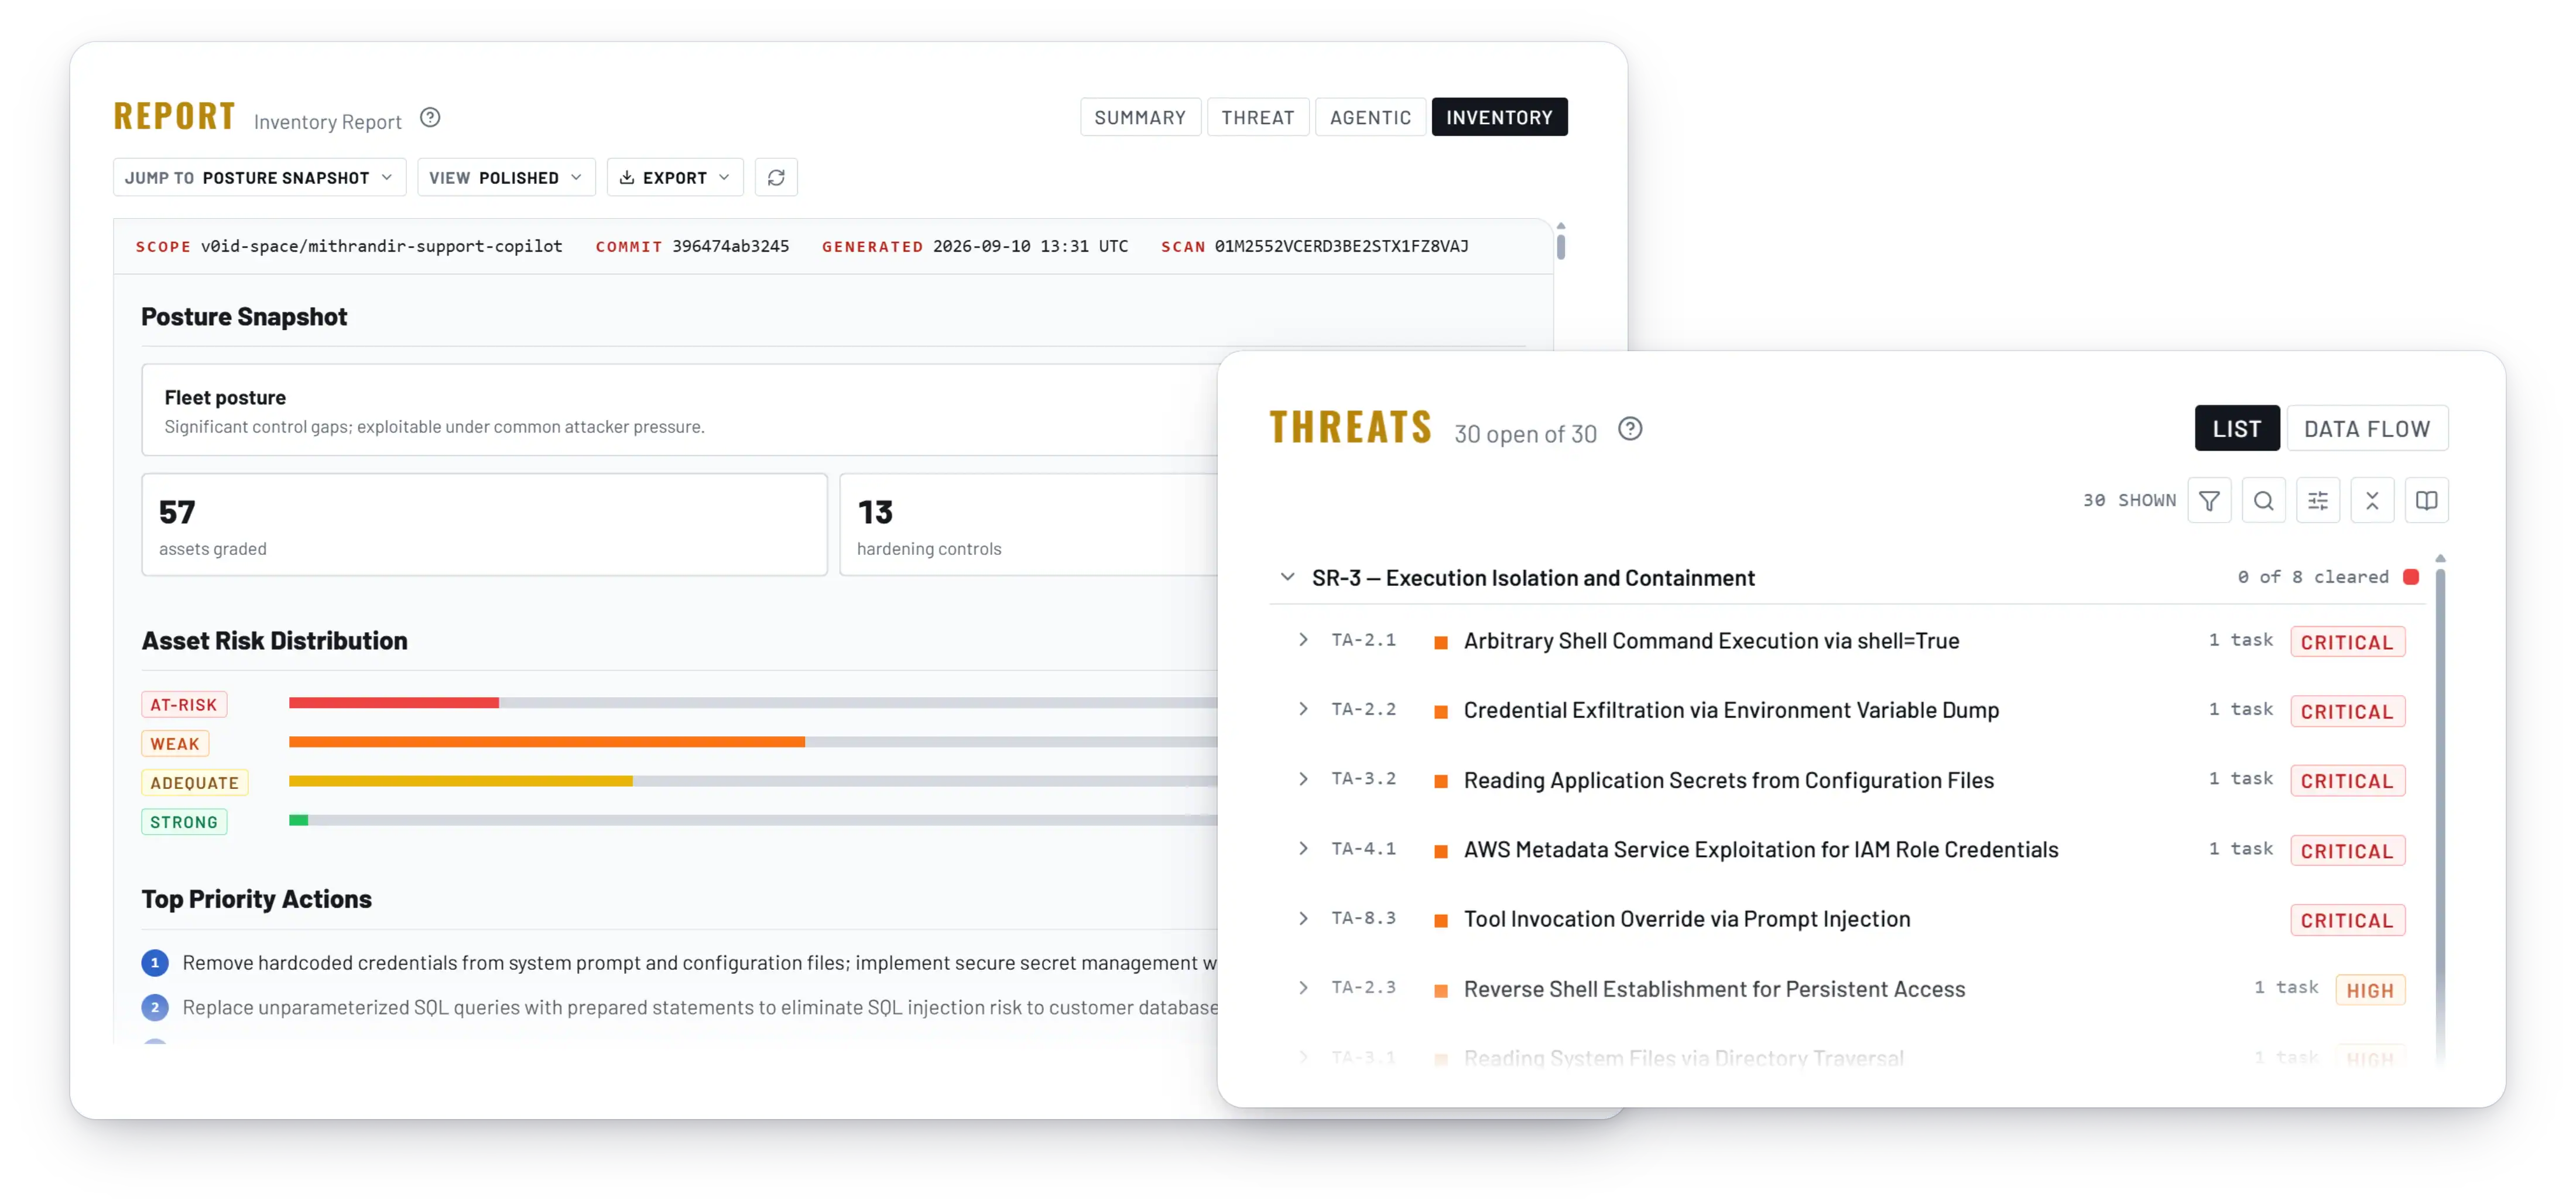This screenshot has width=2576, height=1201.
Task: Click the orange marker of TA-2.1 row
Action: (x=1441, y=642)
